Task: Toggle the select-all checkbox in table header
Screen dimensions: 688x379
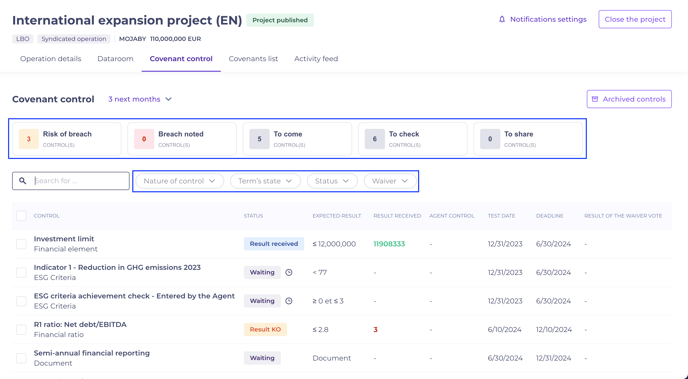Action: coord(21,216)
